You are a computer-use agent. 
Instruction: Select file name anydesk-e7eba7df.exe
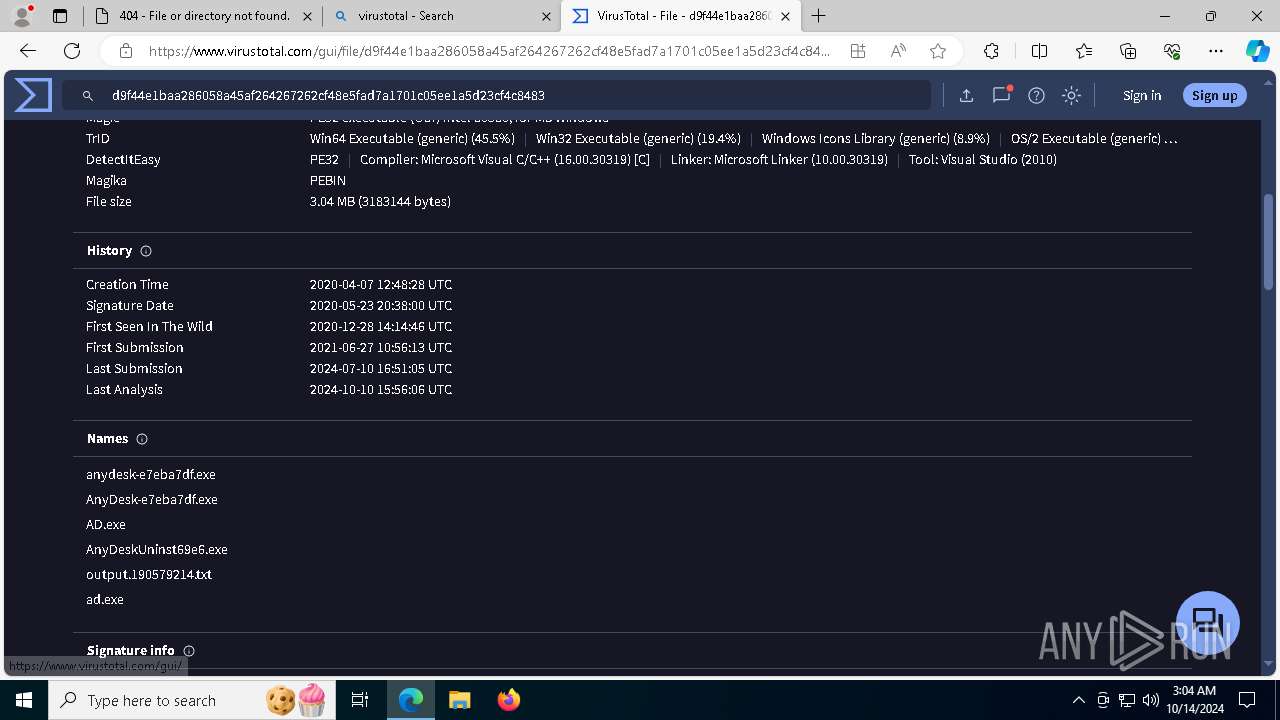coord(151,475)
